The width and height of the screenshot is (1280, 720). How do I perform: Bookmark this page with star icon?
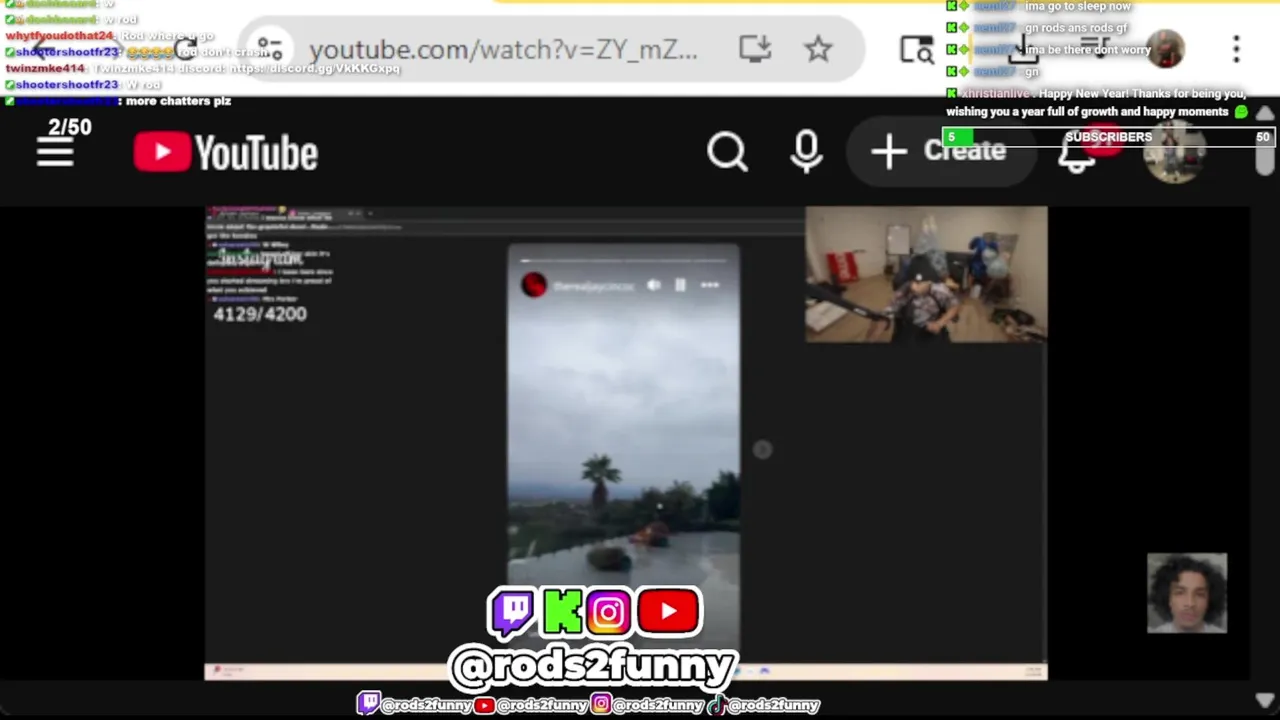click(818, 49)
